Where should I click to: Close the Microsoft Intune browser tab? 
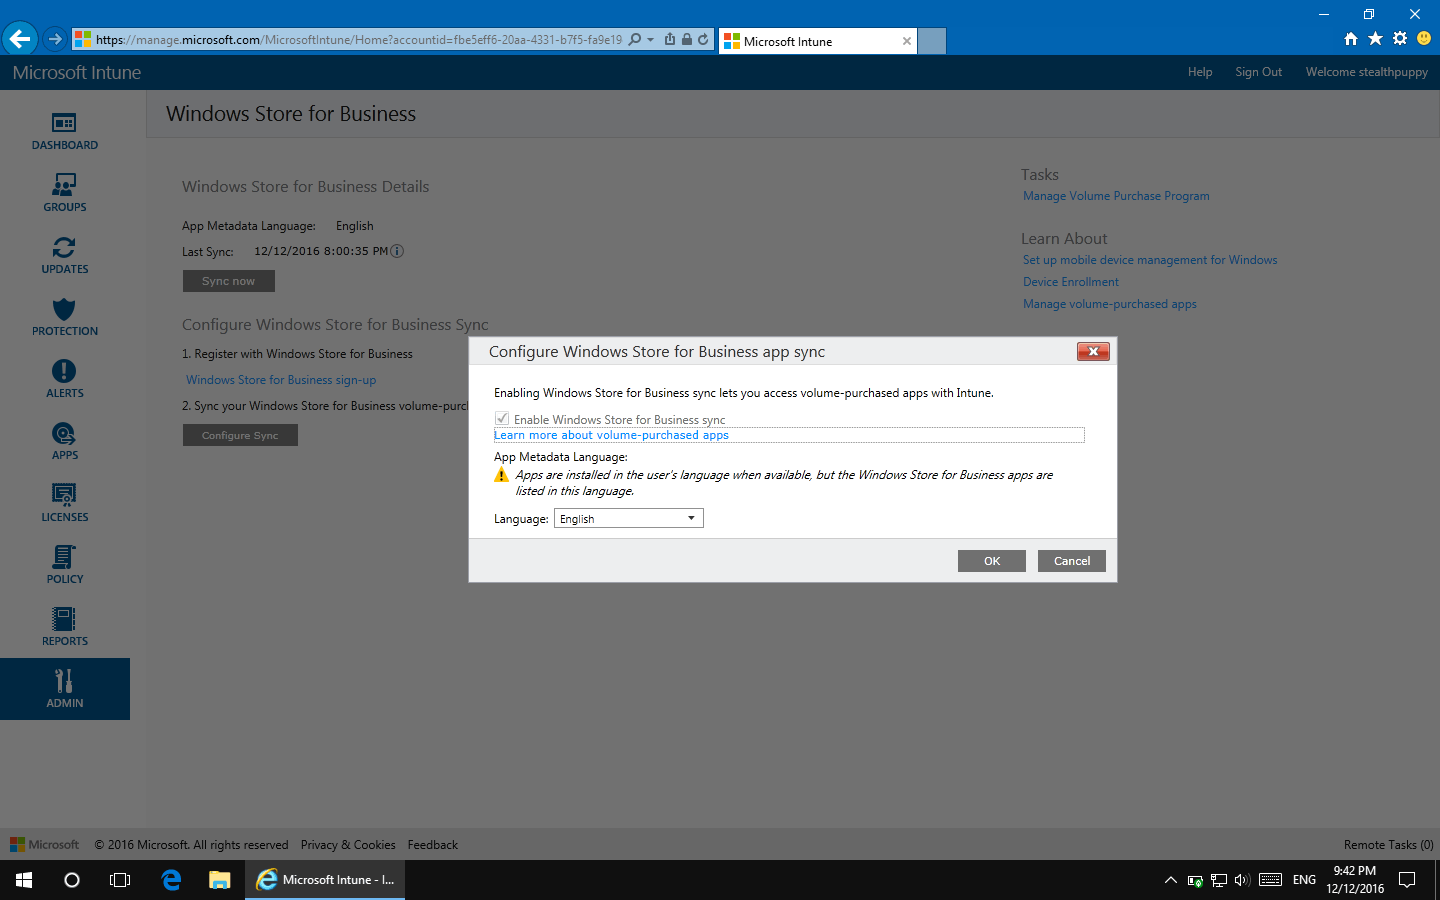click(x=907, y=41)
